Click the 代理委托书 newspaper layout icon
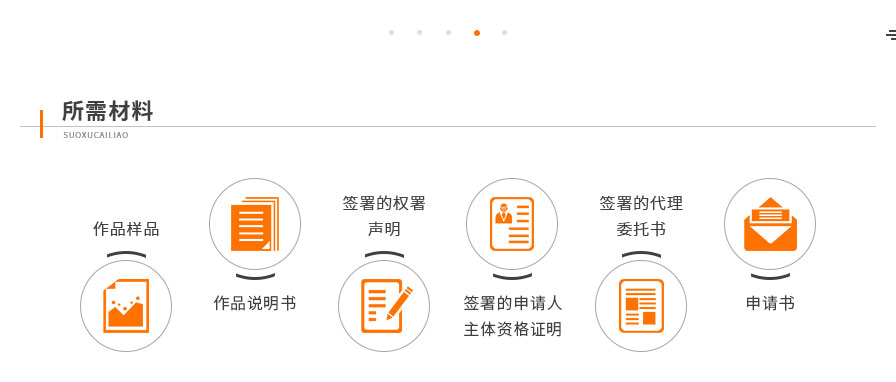 tap(641, 306)
